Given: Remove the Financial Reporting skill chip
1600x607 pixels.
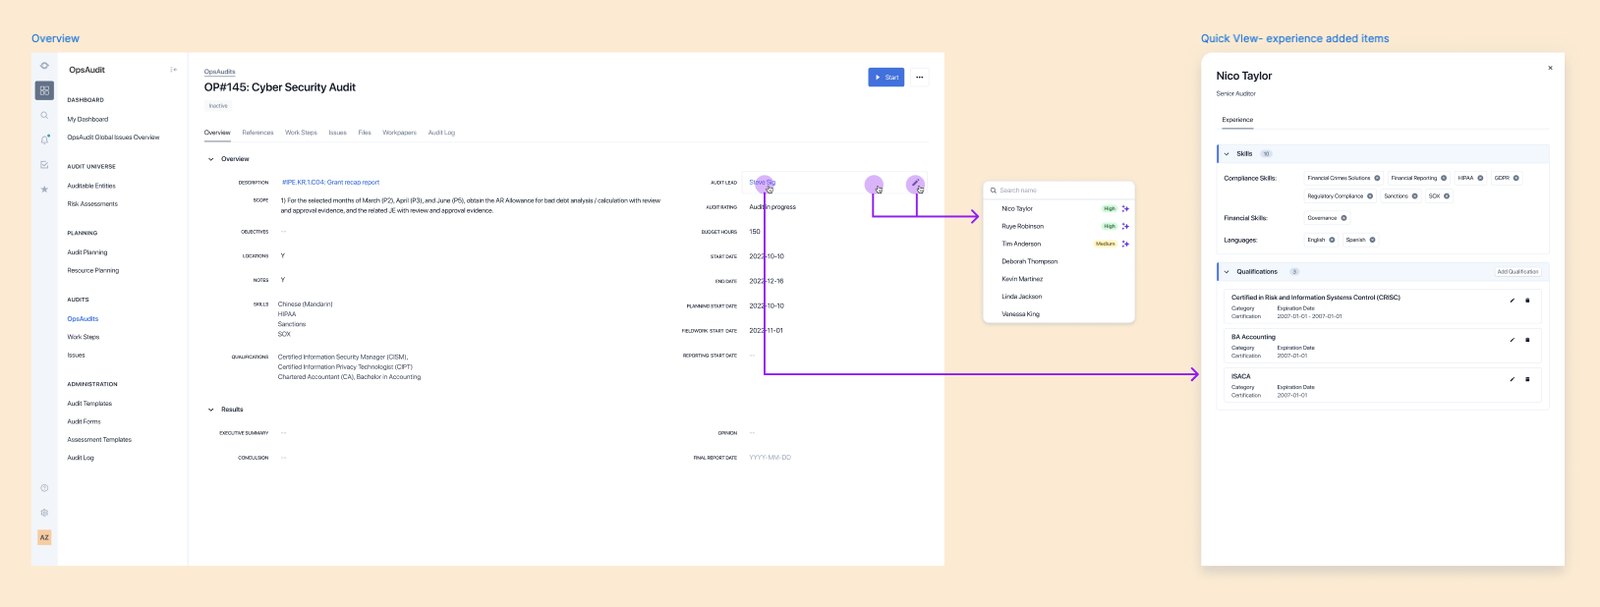Looking at the screenshot, I should [x=1443, y=178].
